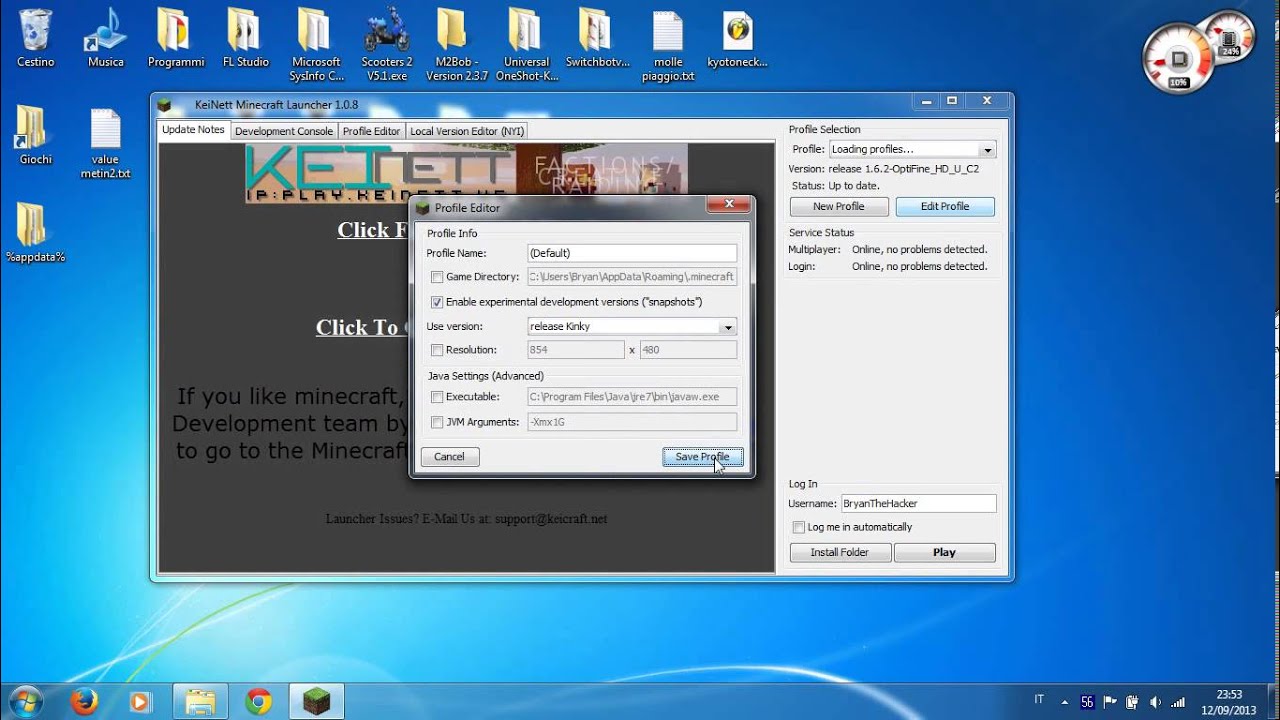Click the Game Directory path field
This screenshot has width=1280, height=720.
coord(632,277)
